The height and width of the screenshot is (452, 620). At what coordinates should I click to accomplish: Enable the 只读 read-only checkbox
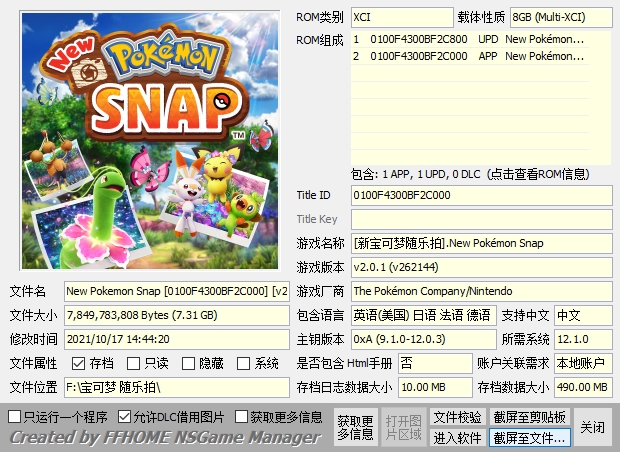tap(134, 363)
